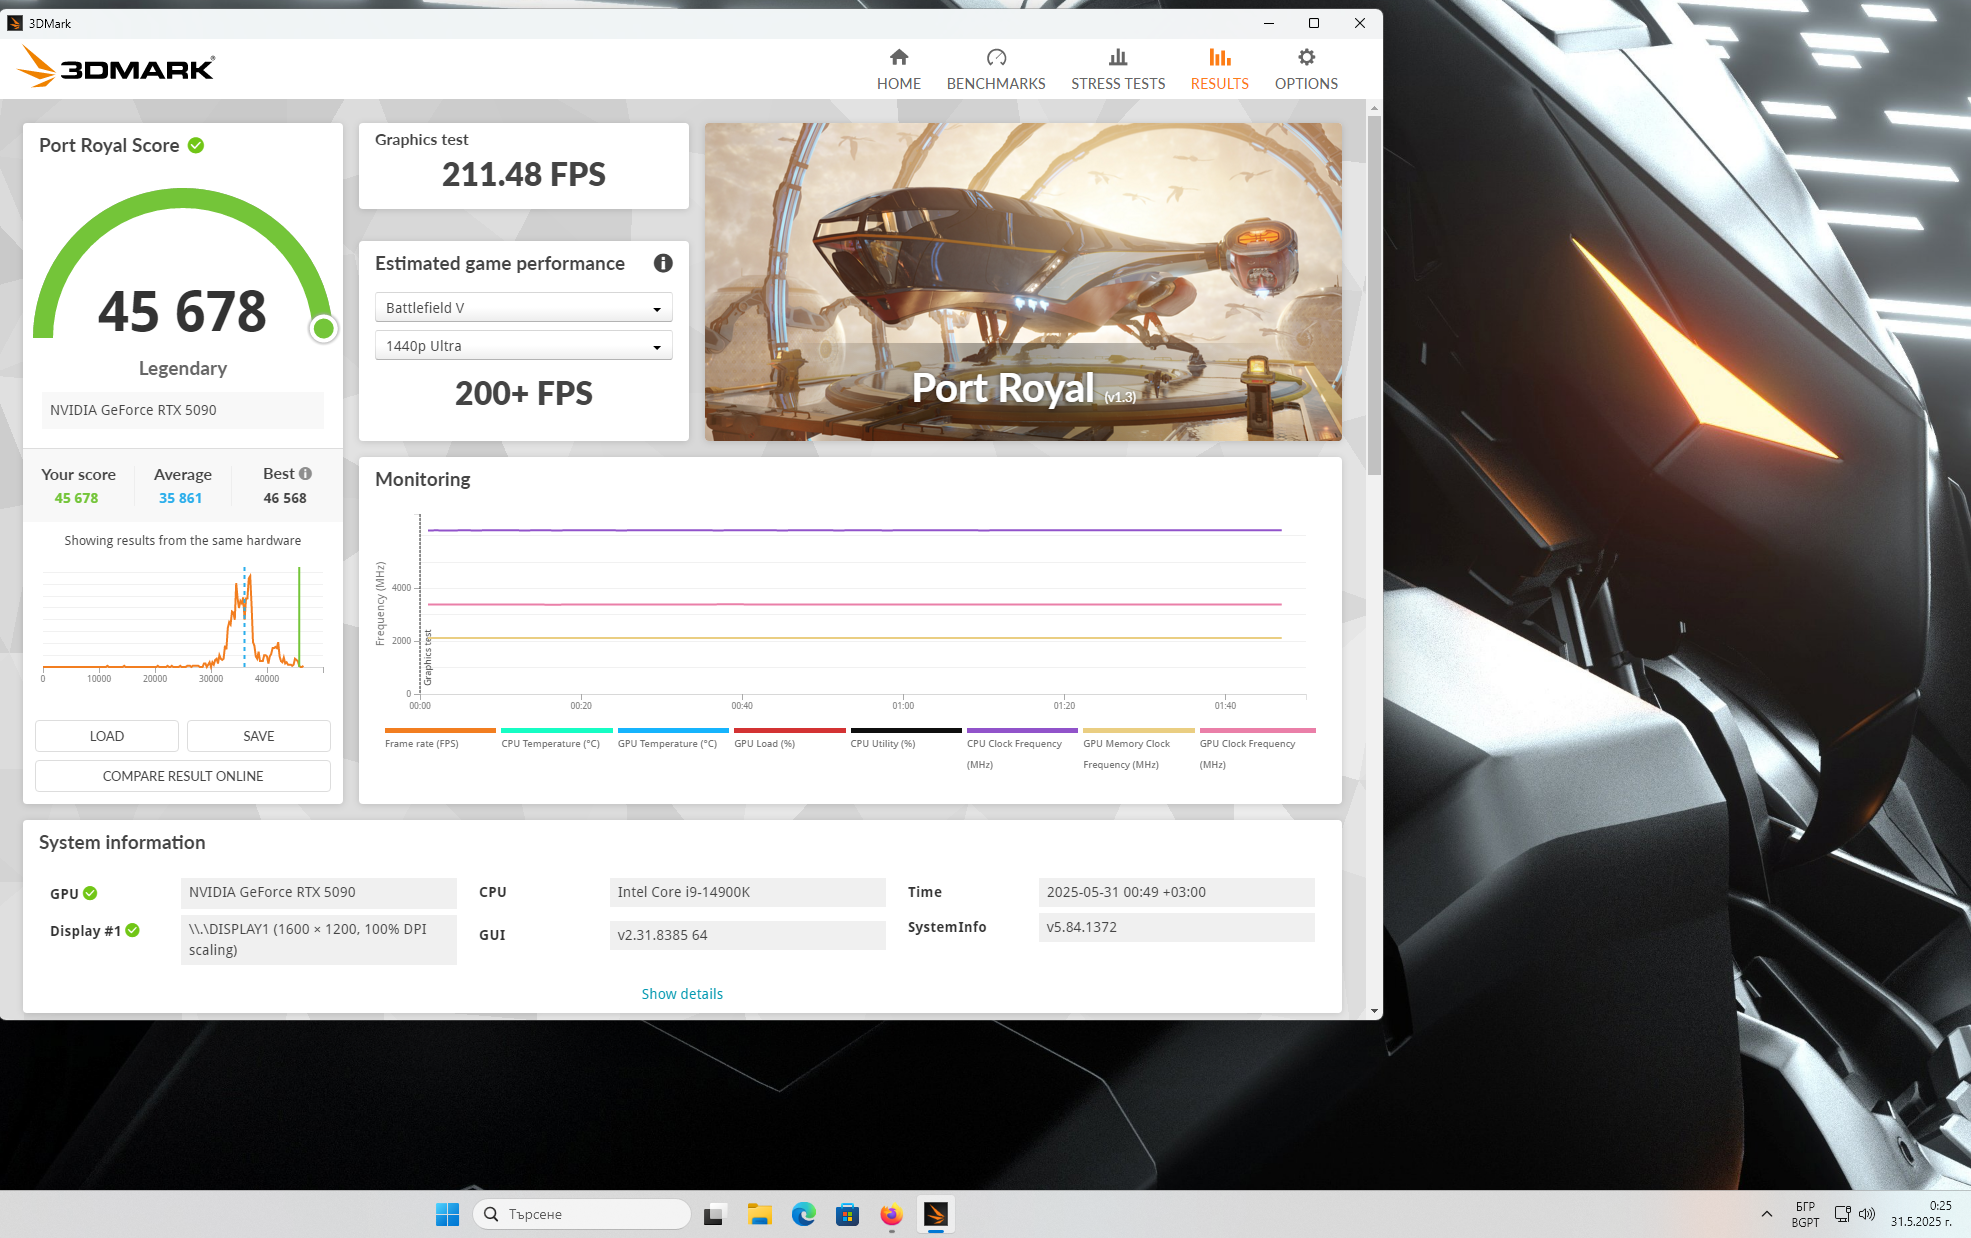Open the Windows Start menu
1971x1238 pixels.
(x=447, y=1214)
